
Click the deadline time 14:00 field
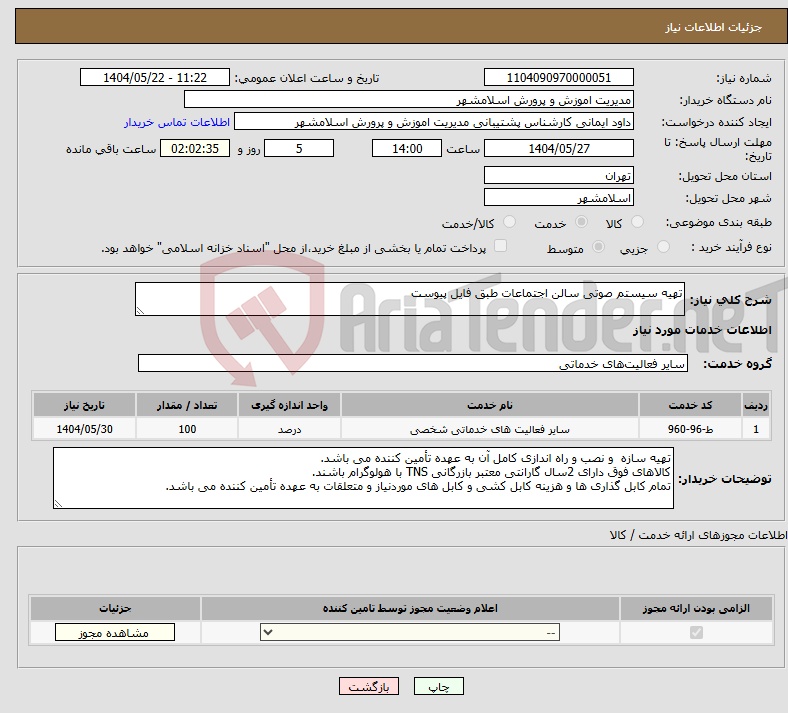tap(407, 148)
